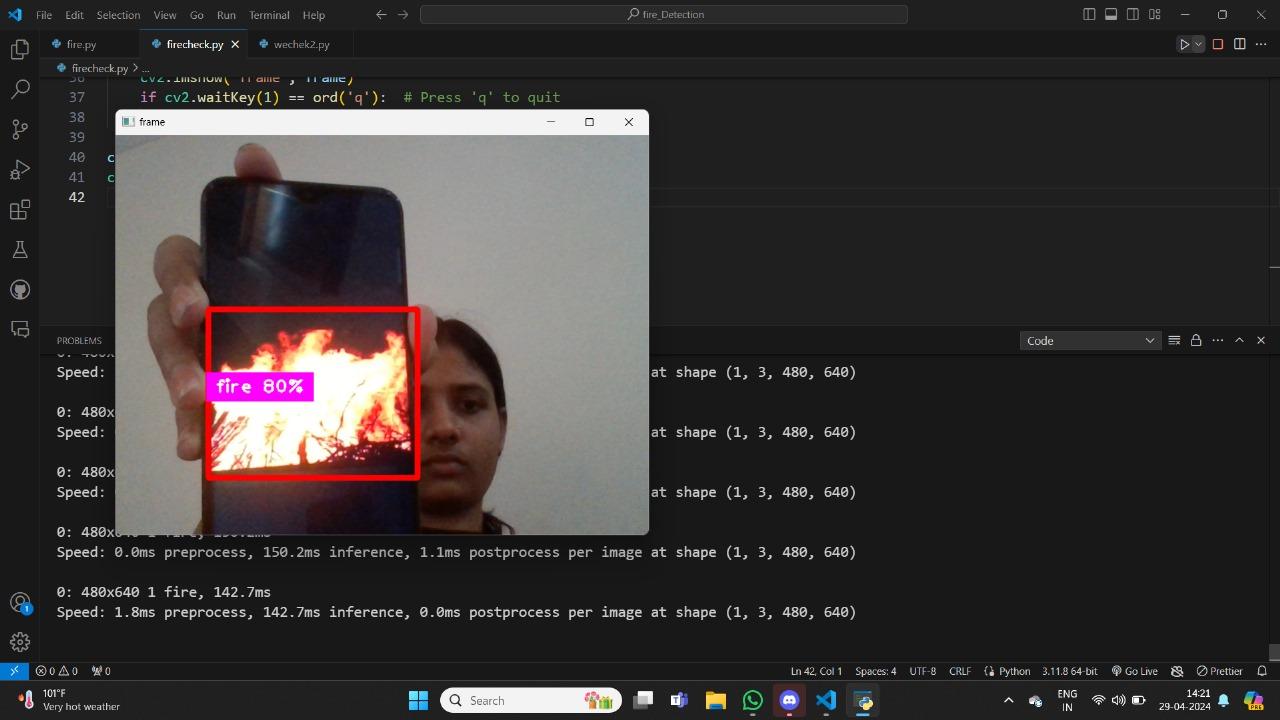The height and width of the screenshot is (720, 1280).
Task: Open the Windows Start menu
Action: [418, 700]
